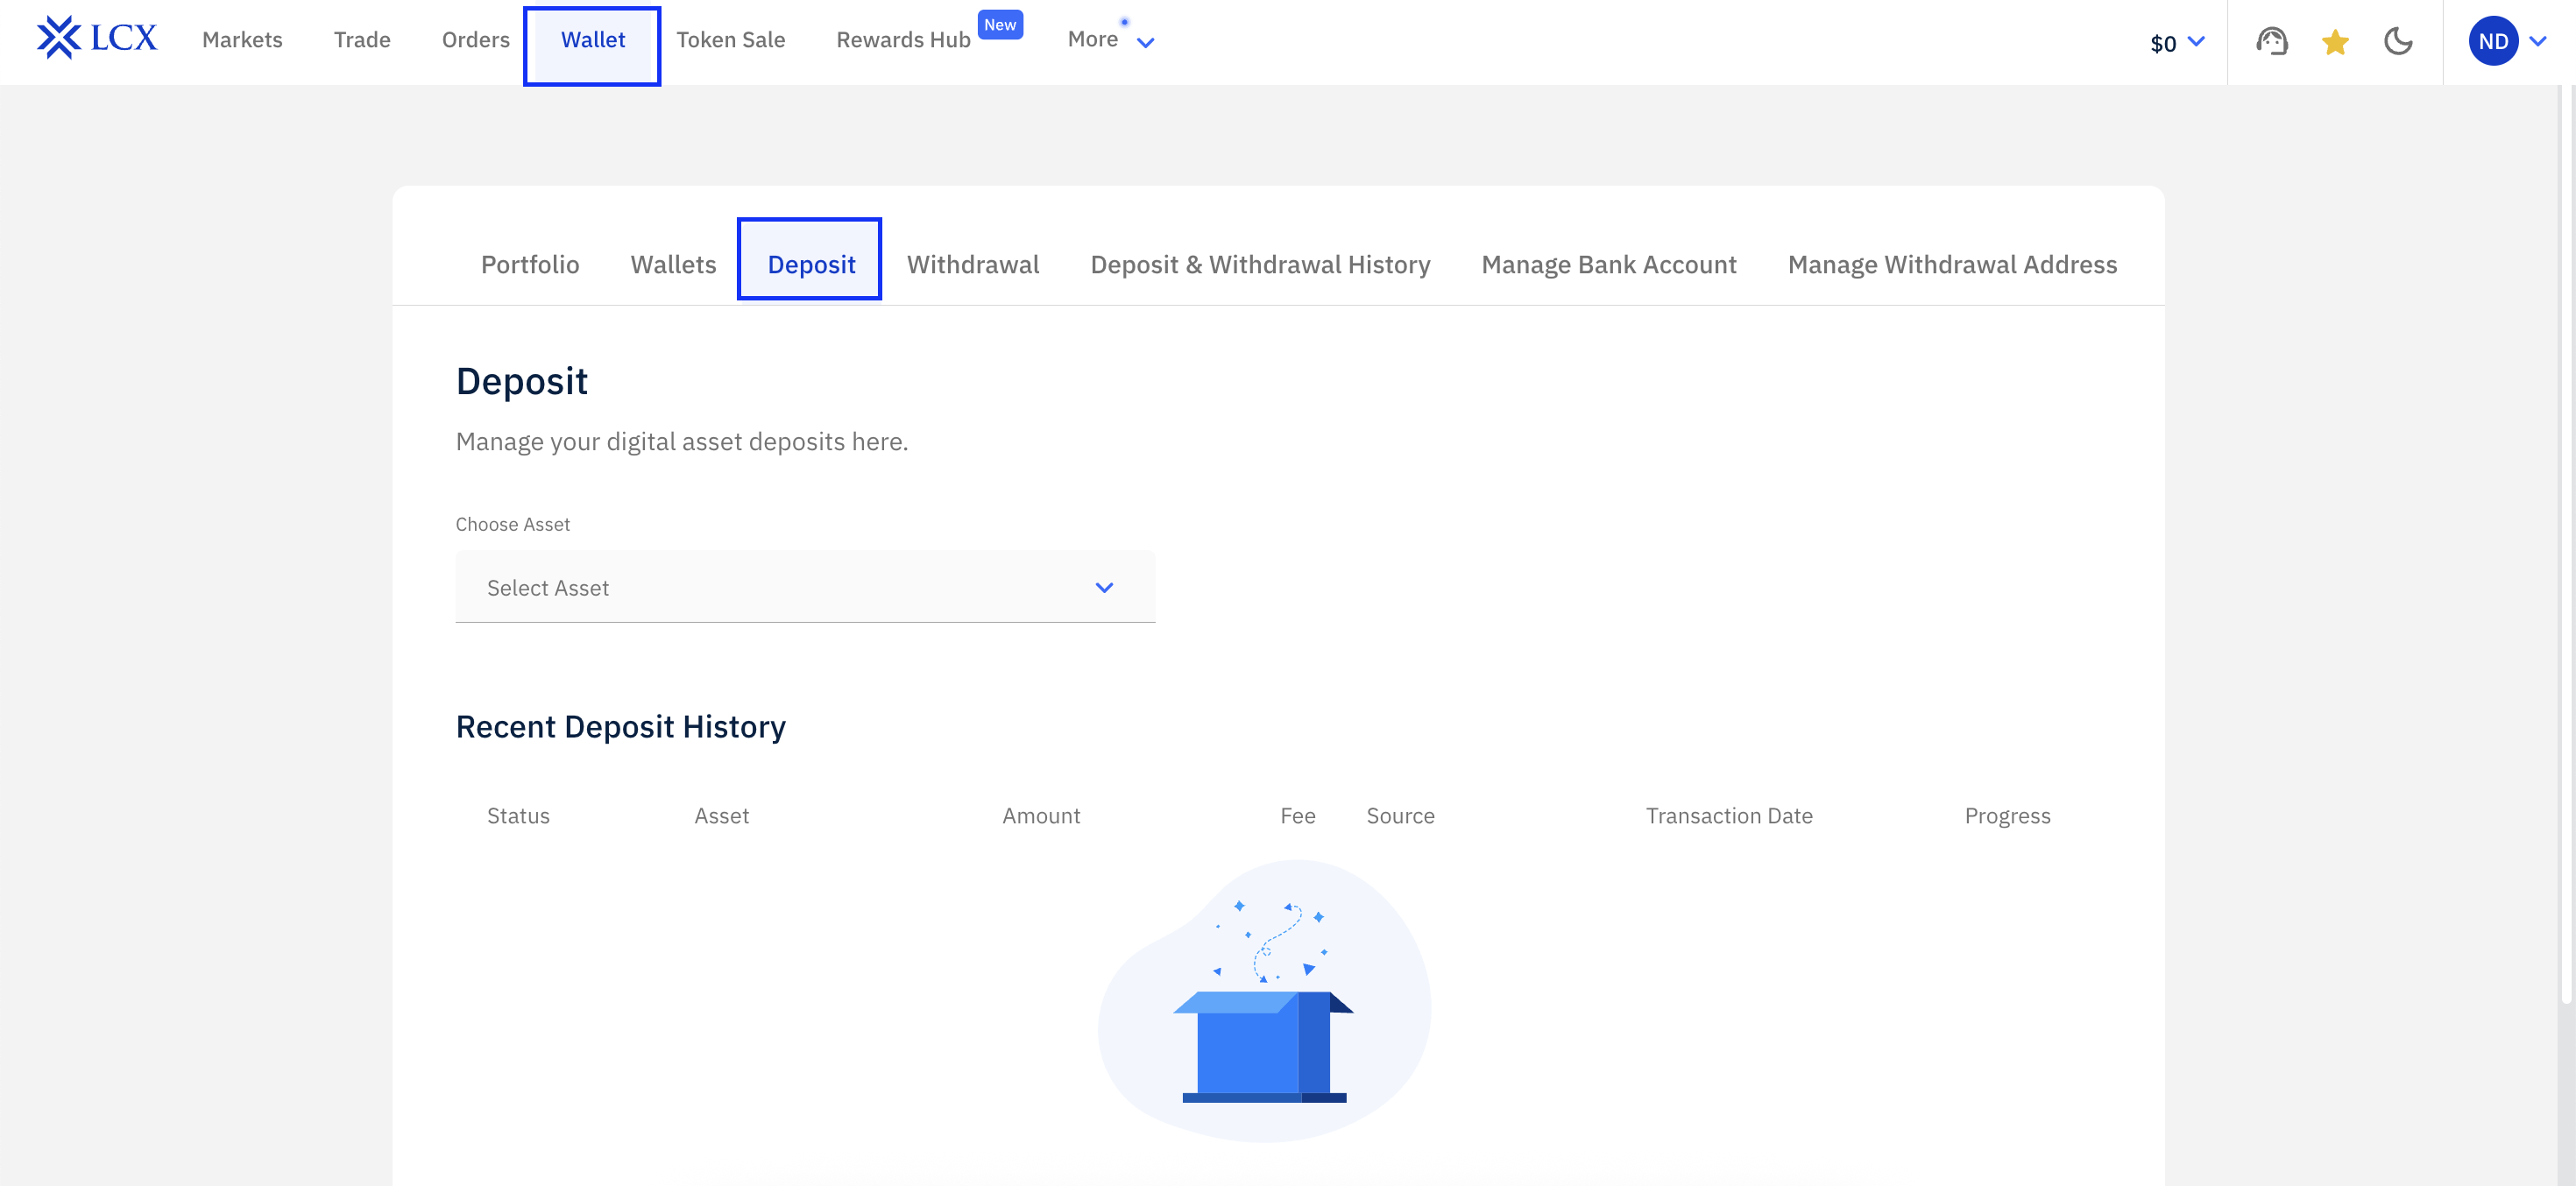Image resolution: width=2576 pixels, height=1186 pixels.
Task: Open Deposit & Withdrawal History tab
Action: point(1259,264)
